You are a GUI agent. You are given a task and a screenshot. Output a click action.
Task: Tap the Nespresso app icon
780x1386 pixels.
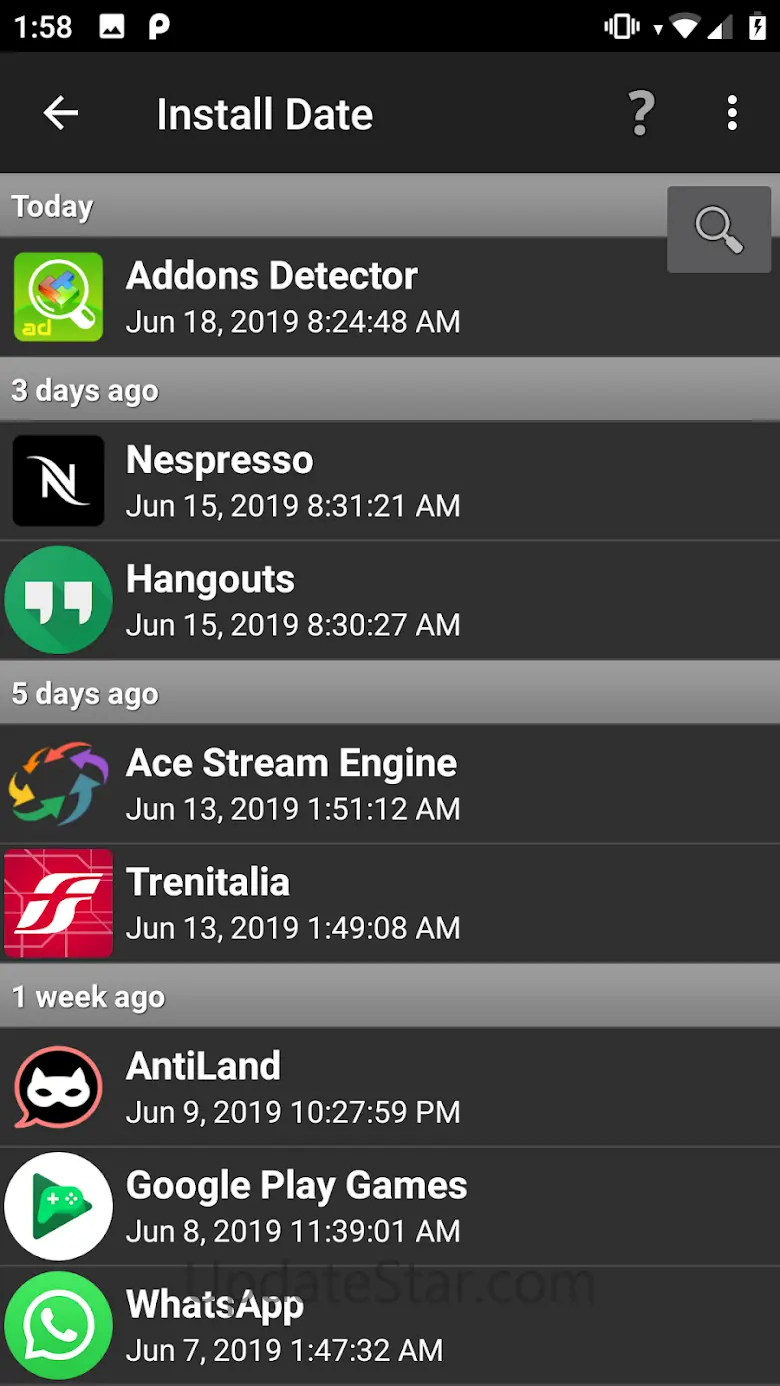point(58,481)
